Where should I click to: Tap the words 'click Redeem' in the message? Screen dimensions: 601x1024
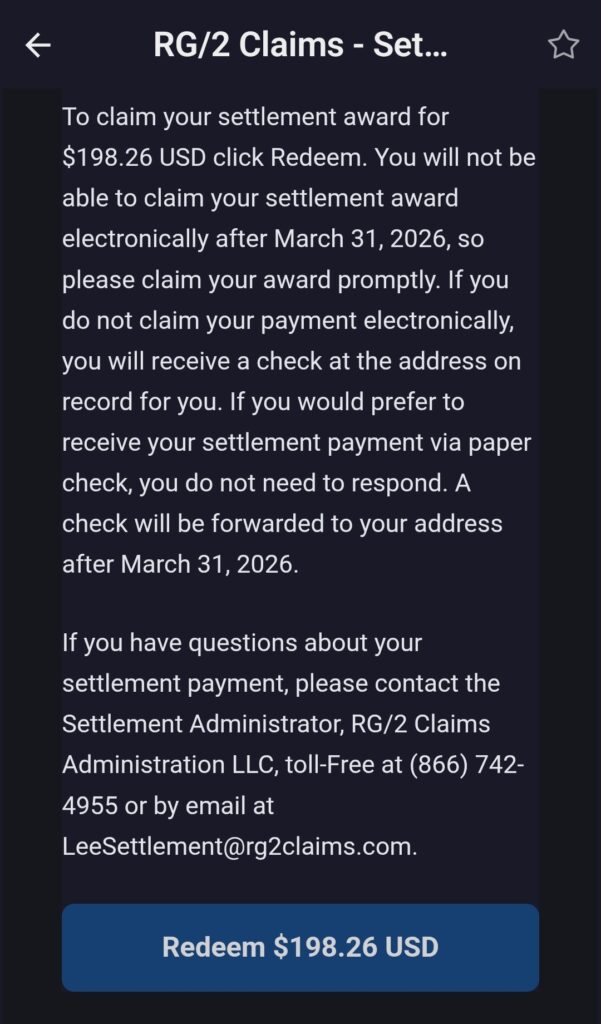pyautogui.click(x=291, y=157)
